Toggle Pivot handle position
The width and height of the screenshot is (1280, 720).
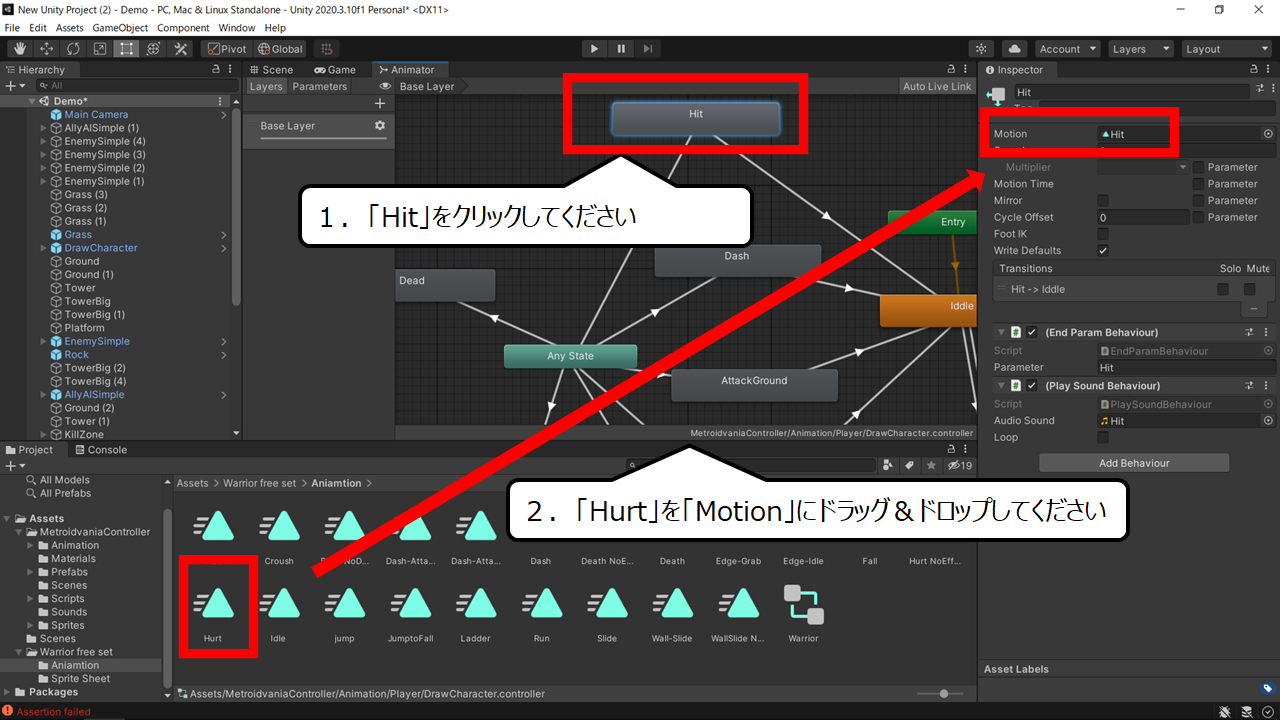[226, 48]
